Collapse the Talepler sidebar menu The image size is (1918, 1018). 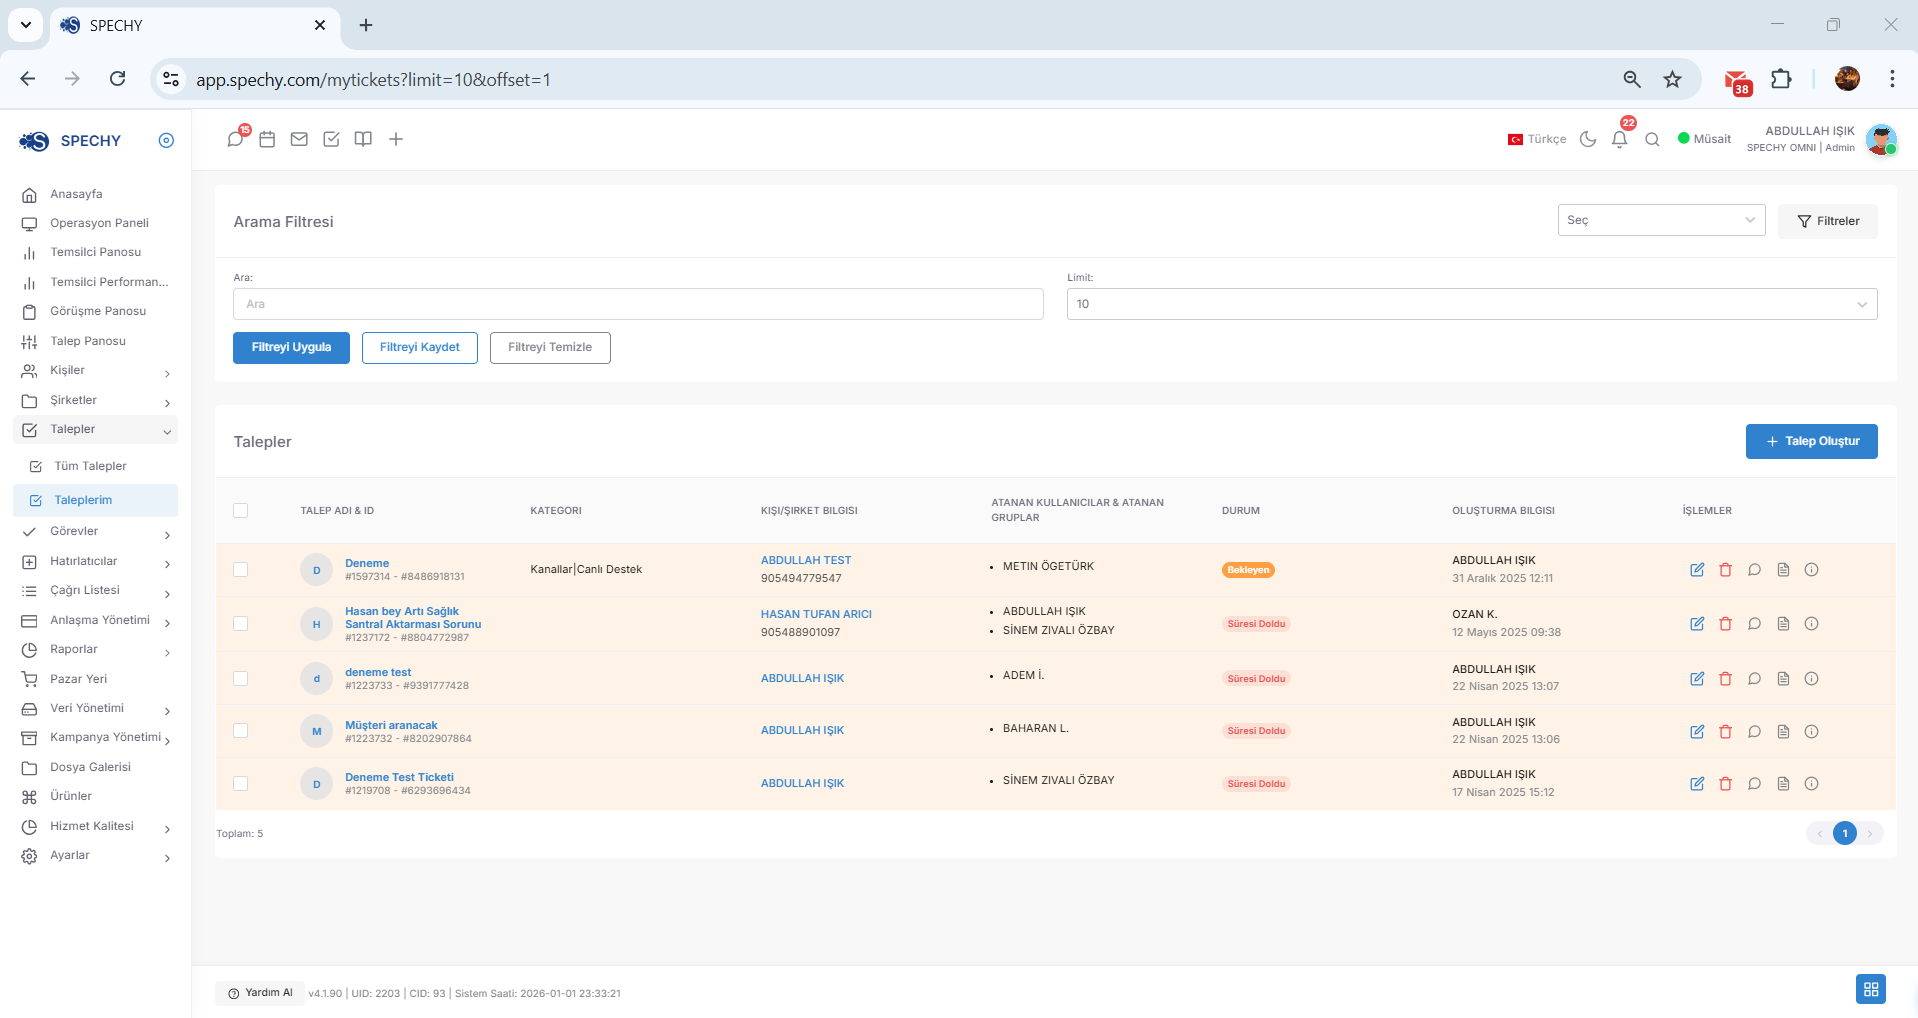96,430
